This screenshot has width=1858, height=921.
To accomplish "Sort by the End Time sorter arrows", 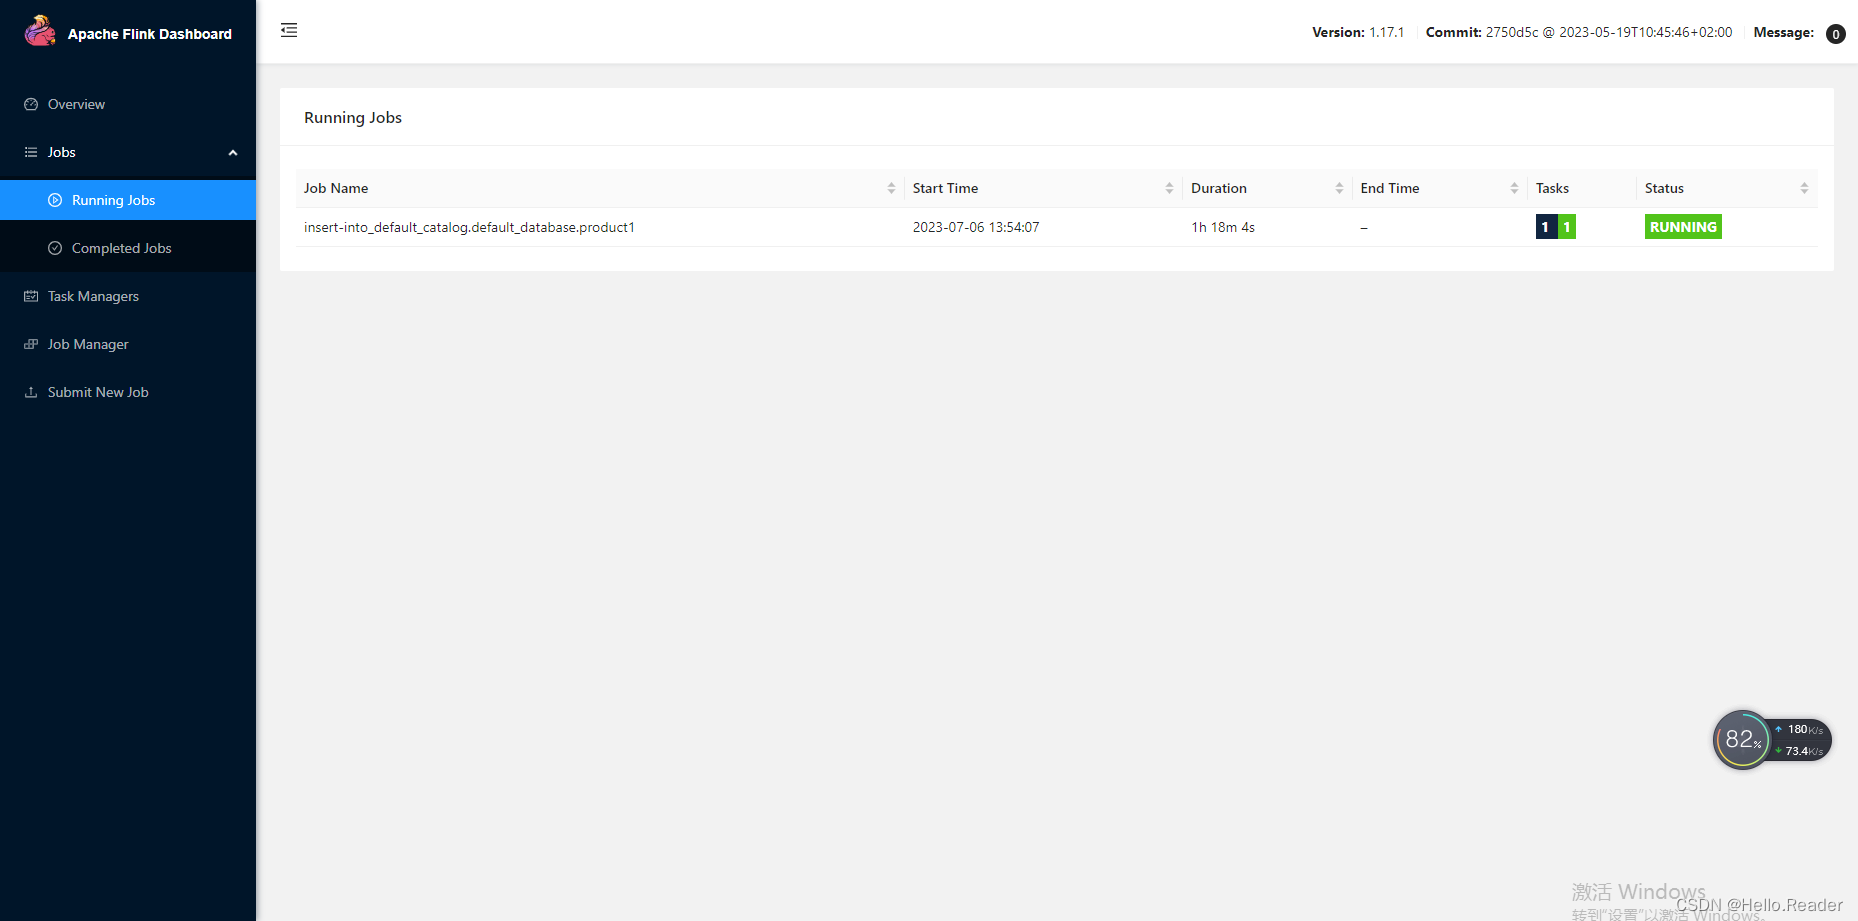I will [1514, 188].
